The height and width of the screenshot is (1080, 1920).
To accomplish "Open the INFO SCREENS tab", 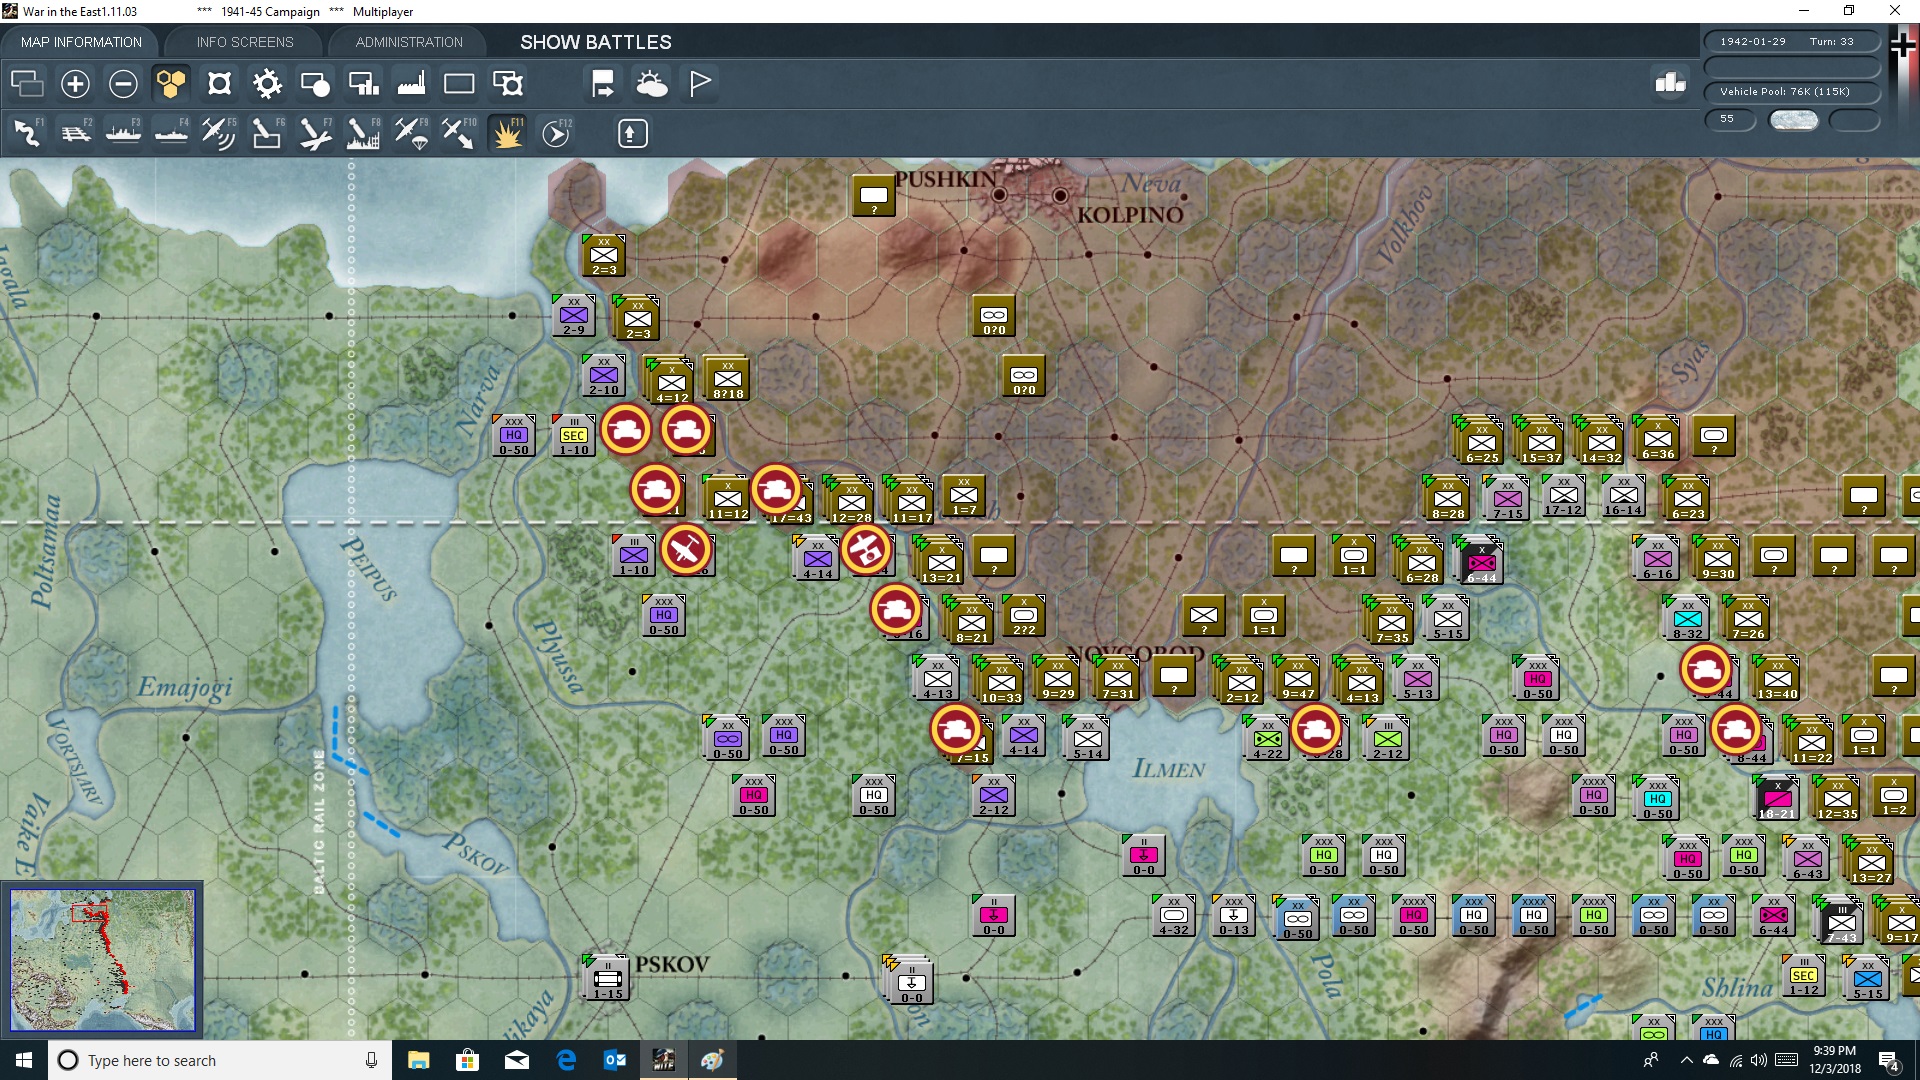I will pos(245,42).
